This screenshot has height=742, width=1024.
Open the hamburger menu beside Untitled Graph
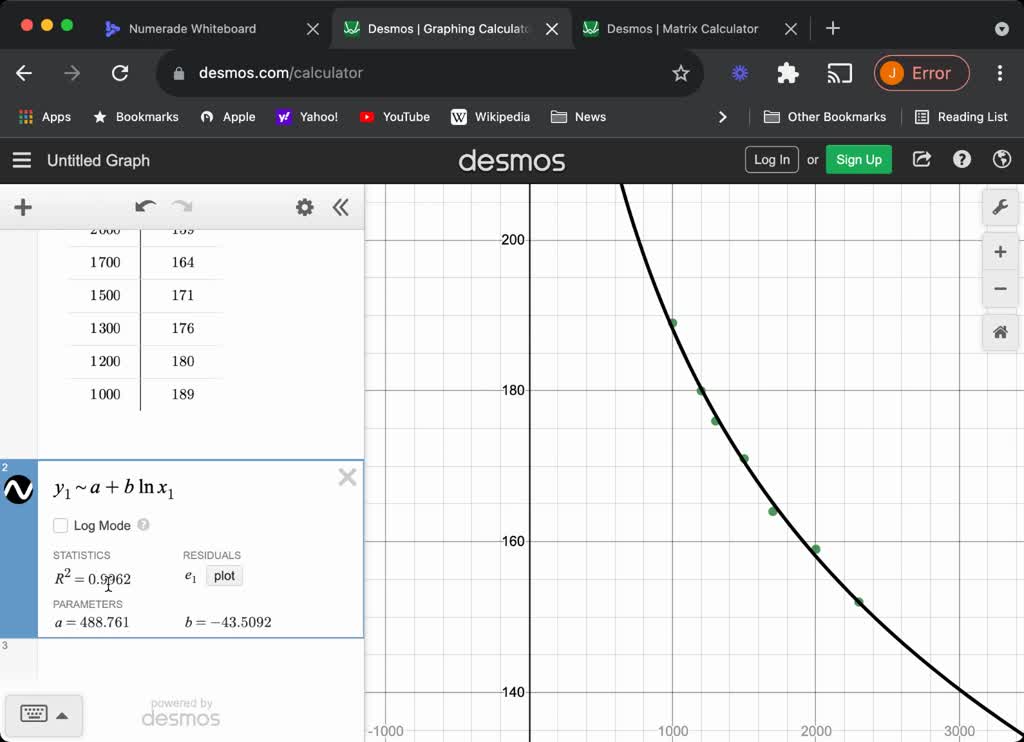point(22,160)
